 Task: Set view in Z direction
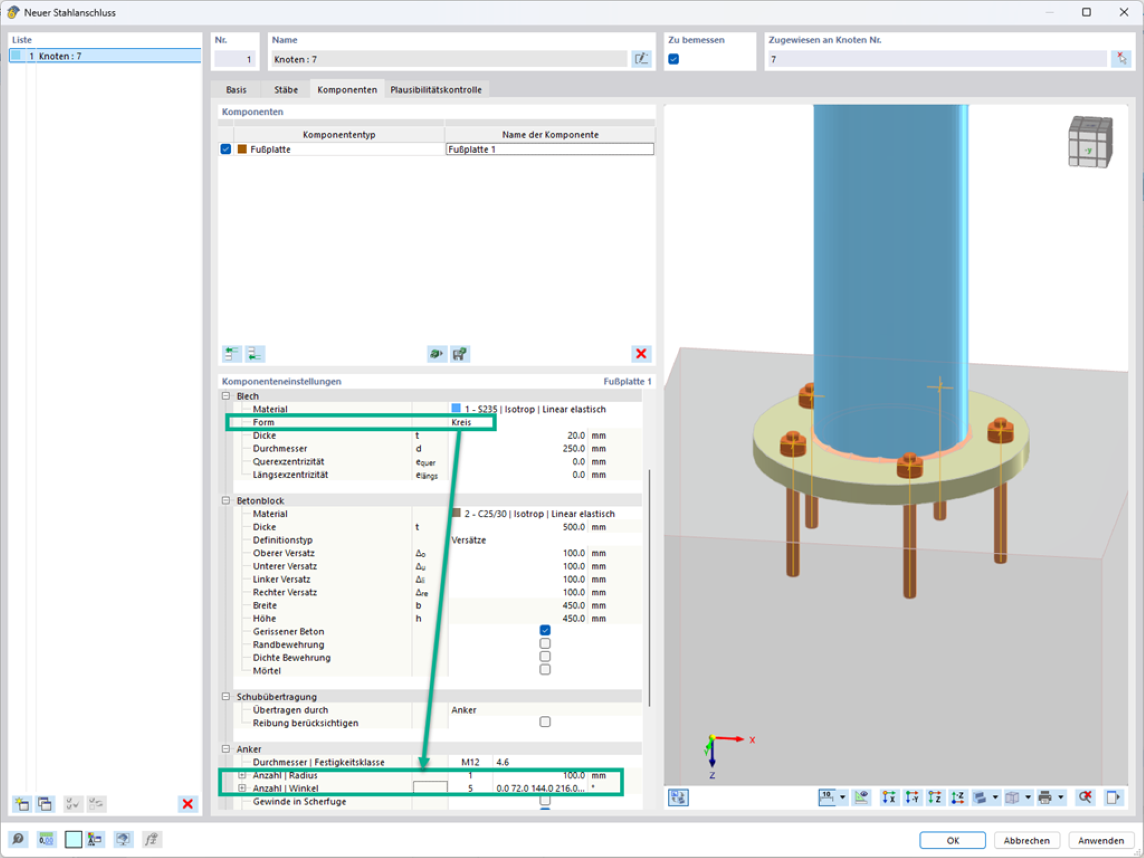[935, 797]
